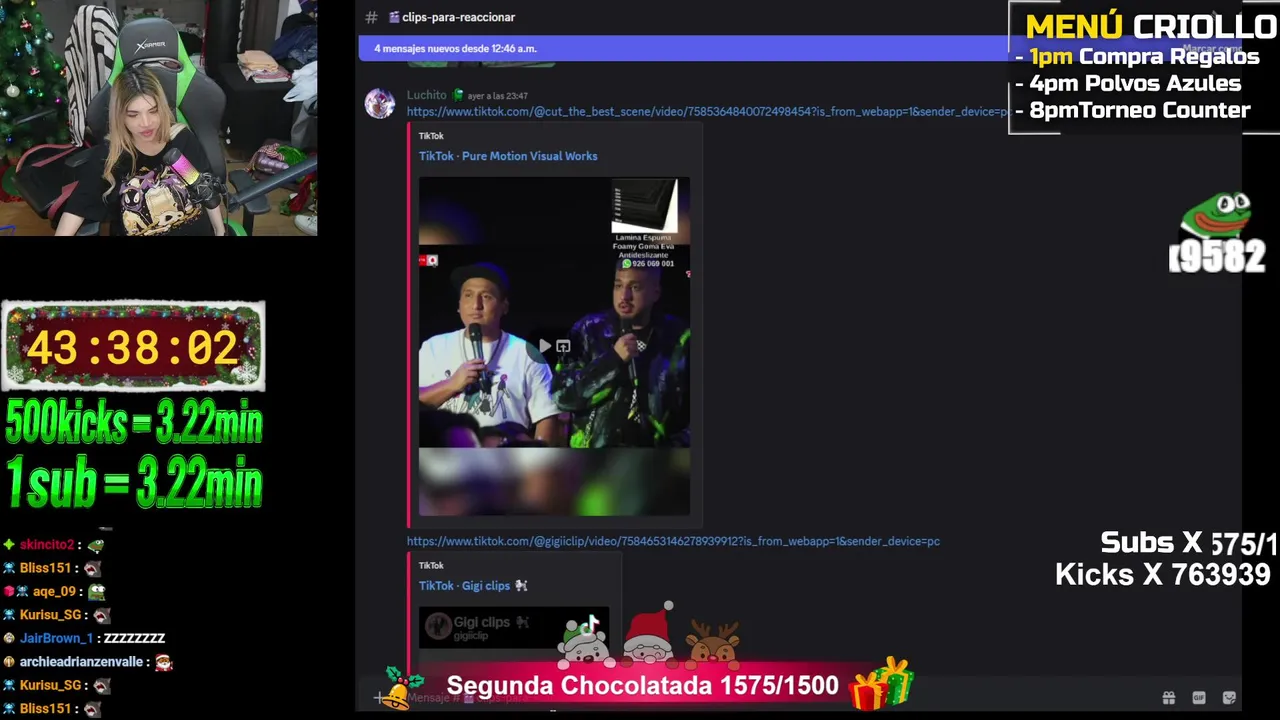This screenshot has width=1280, height=720.
Task: Open the gift Nitro icon in message bar
Action: [x=1168, y=698]
